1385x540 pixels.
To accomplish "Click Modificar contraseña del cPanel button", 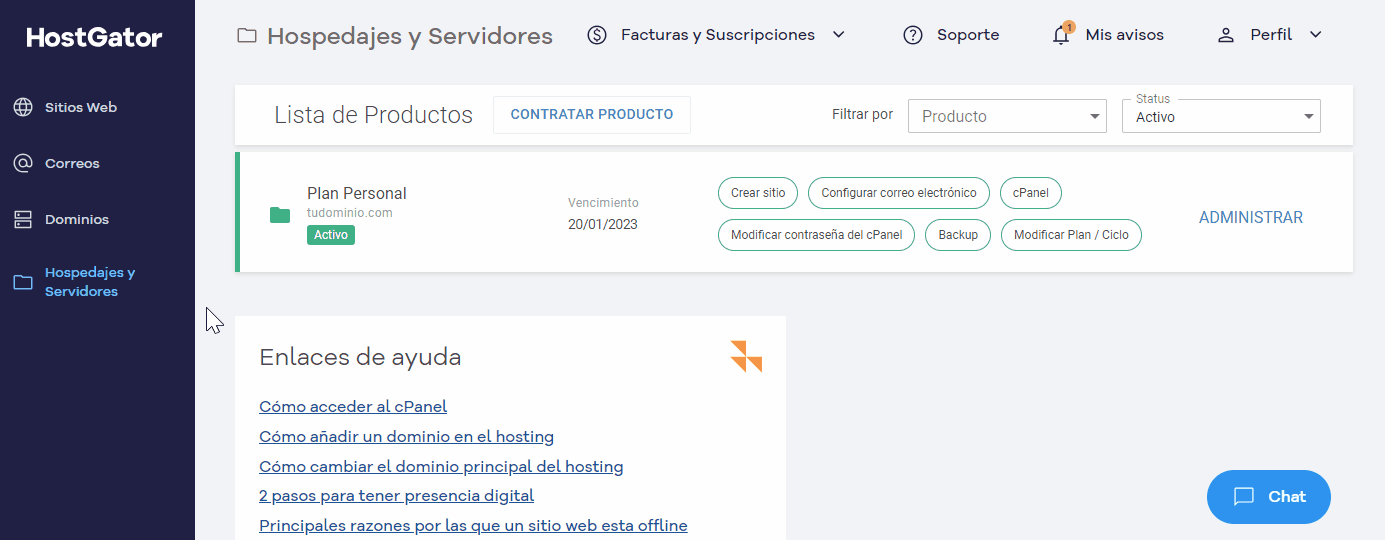I will [x=816, y=235].
